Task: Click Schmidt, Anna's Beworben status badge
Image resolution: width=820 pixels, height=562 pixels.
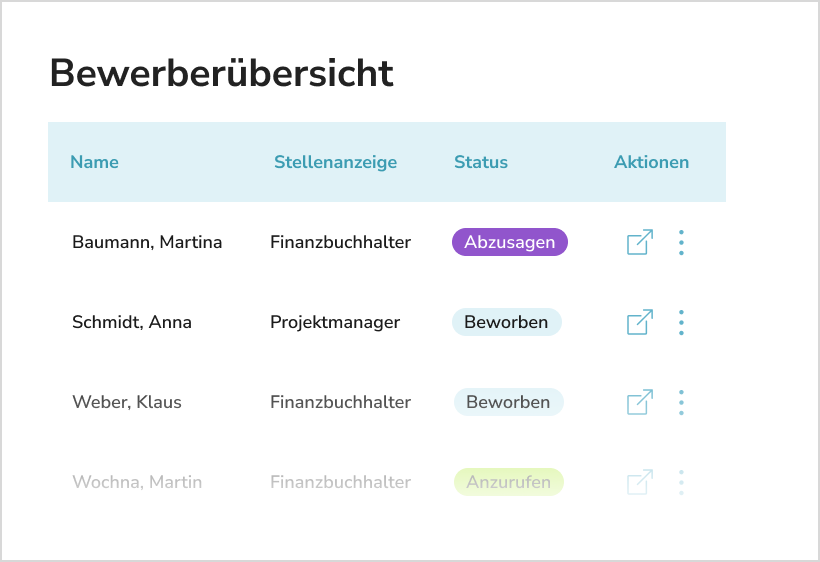Action: coord(507,322)
